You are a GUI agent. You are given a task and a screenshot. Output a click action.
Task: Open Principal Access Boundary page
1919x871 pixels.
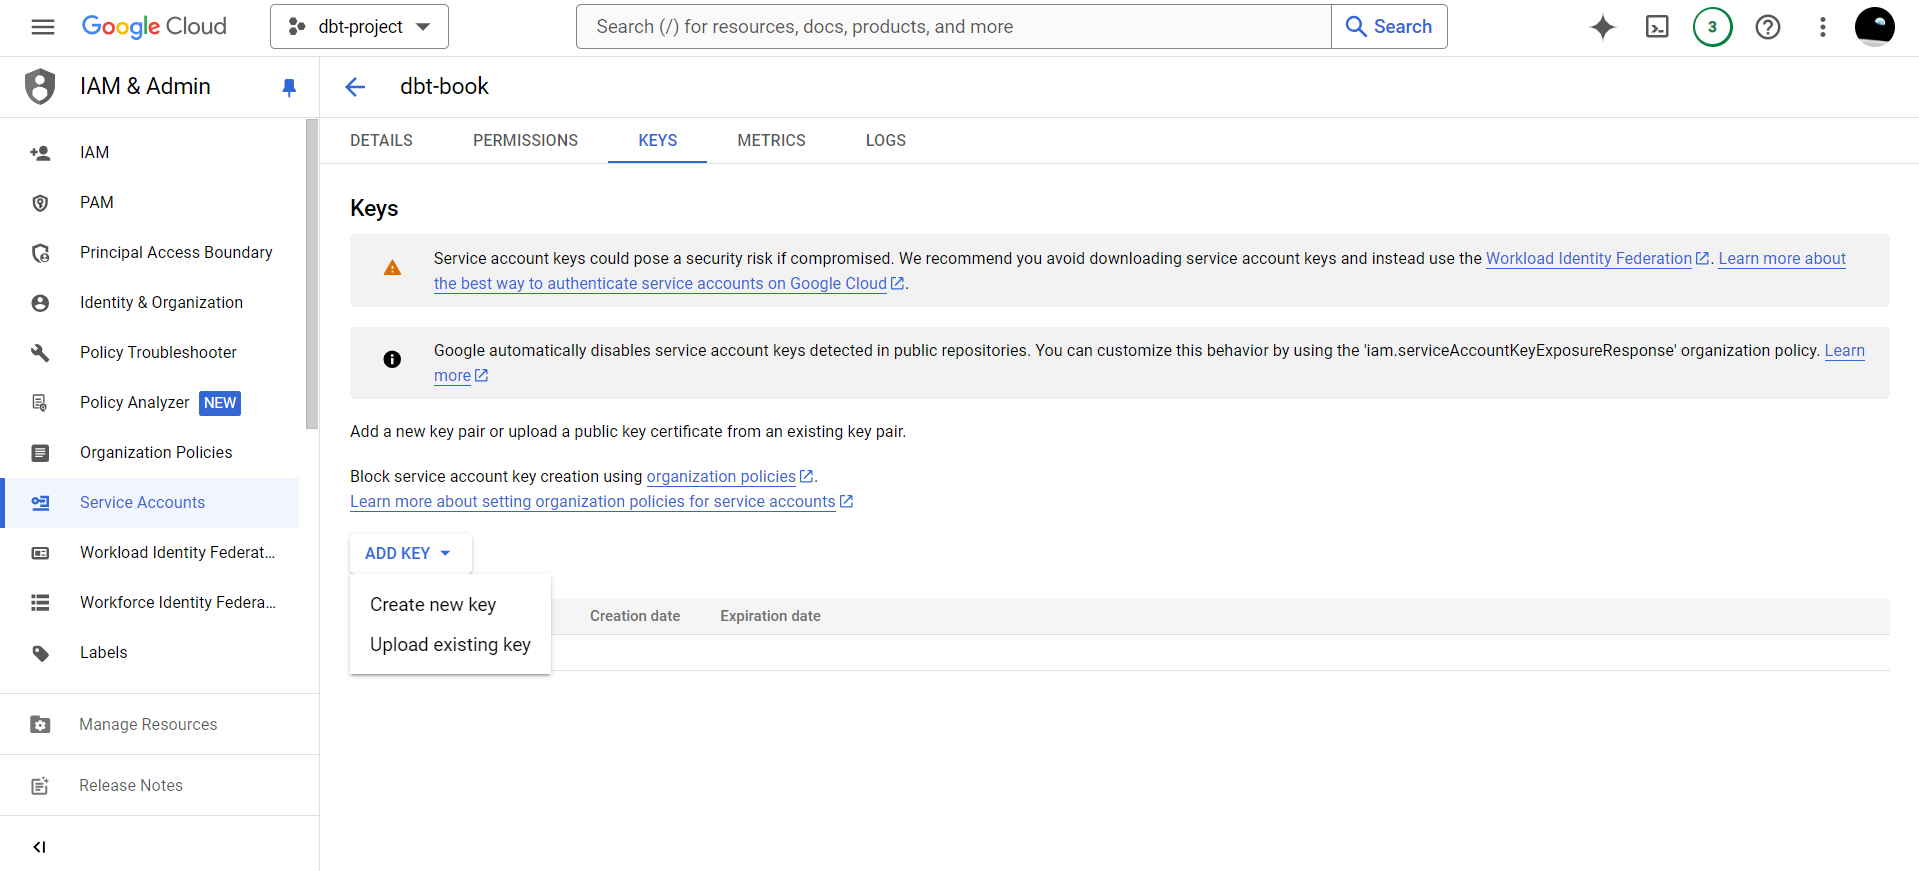[150, 253]
